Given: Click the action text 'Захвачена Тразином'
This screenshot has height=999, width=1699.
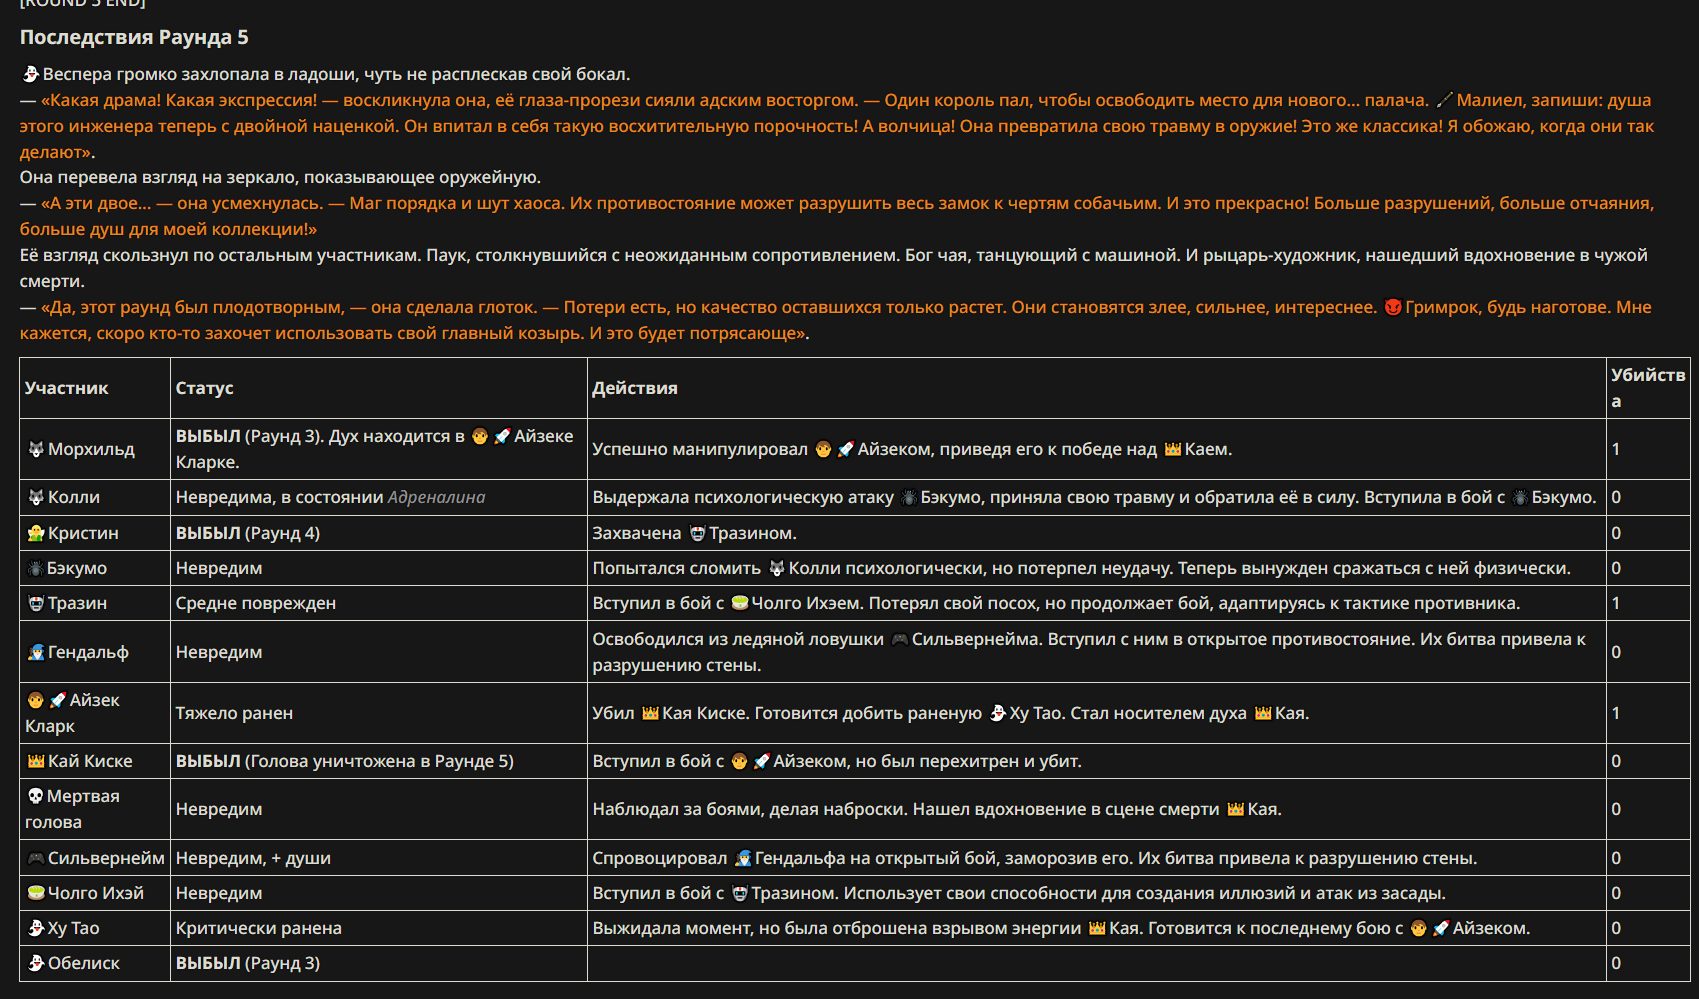Looking at the screenshot, I should pos(695,534).
